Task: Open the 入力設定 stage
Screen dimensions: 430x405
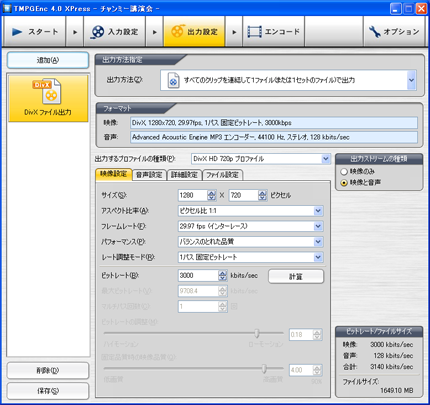Action: (114, 32)
